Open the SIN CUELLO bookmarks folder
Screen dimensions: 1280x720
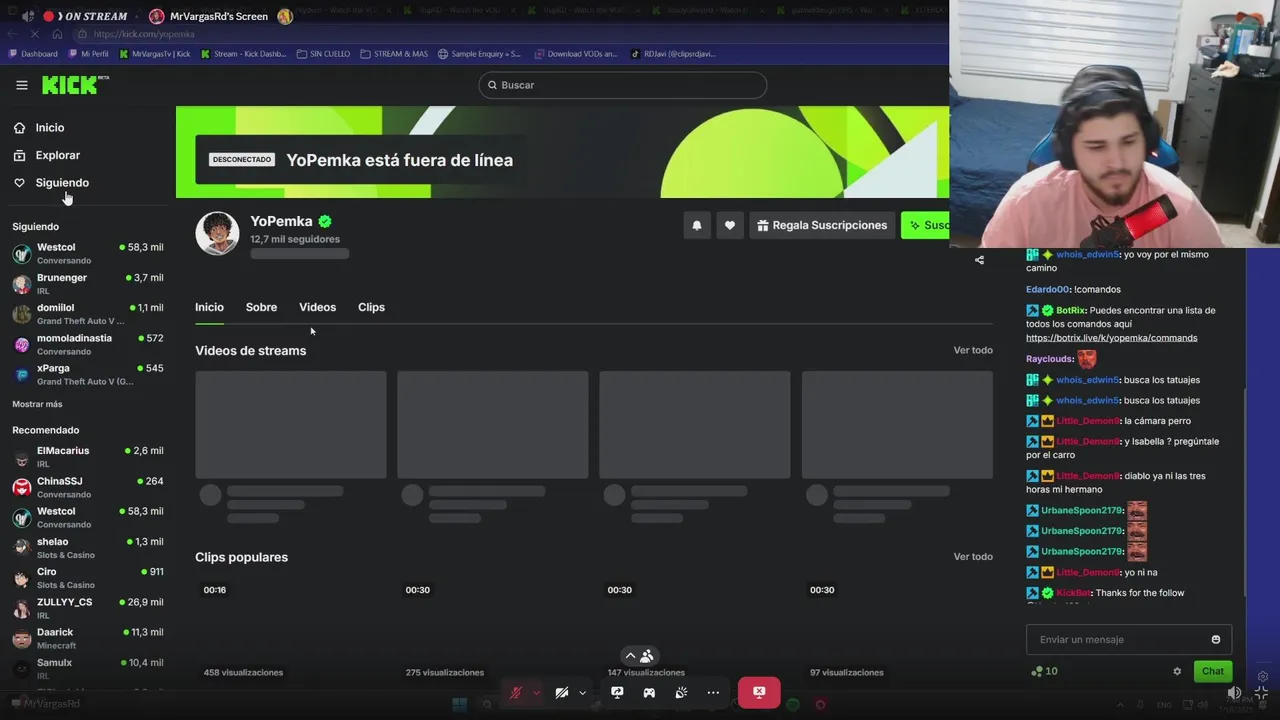coord(324,54)
